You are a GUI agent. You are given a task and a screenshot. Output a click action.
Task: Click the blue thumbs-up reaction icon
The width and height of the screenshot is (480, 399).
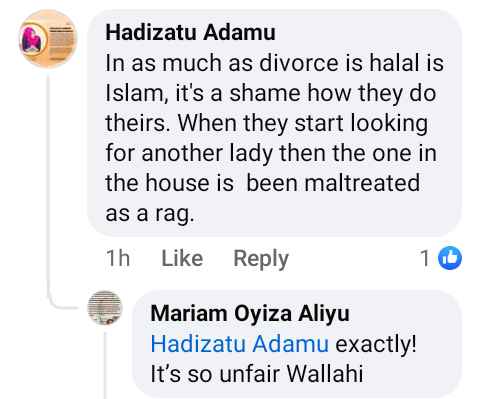(x=450, y=258)
